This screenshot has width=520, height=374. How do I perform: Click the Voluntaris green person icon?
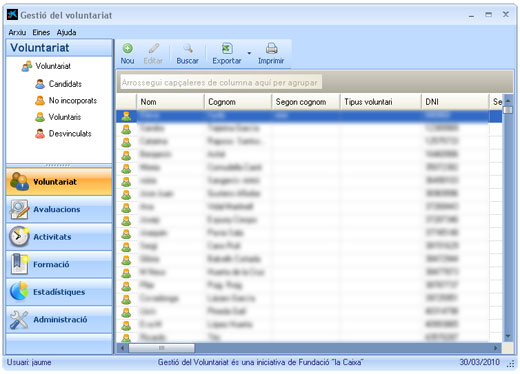pyautogui.click(x=40, y=117)
